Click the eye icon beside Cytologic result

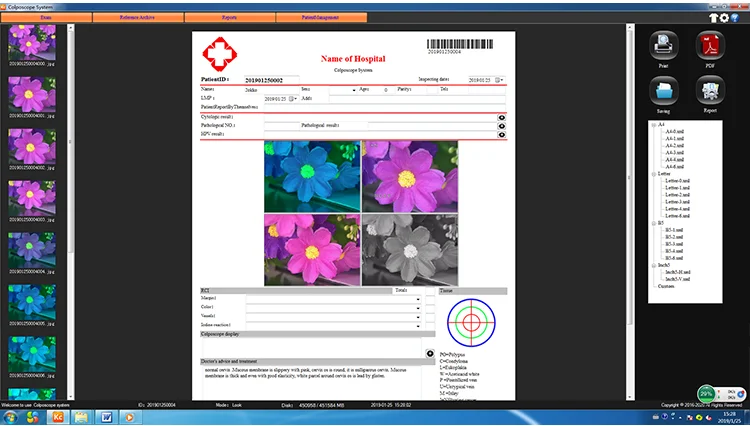click(x=501, y=117)
